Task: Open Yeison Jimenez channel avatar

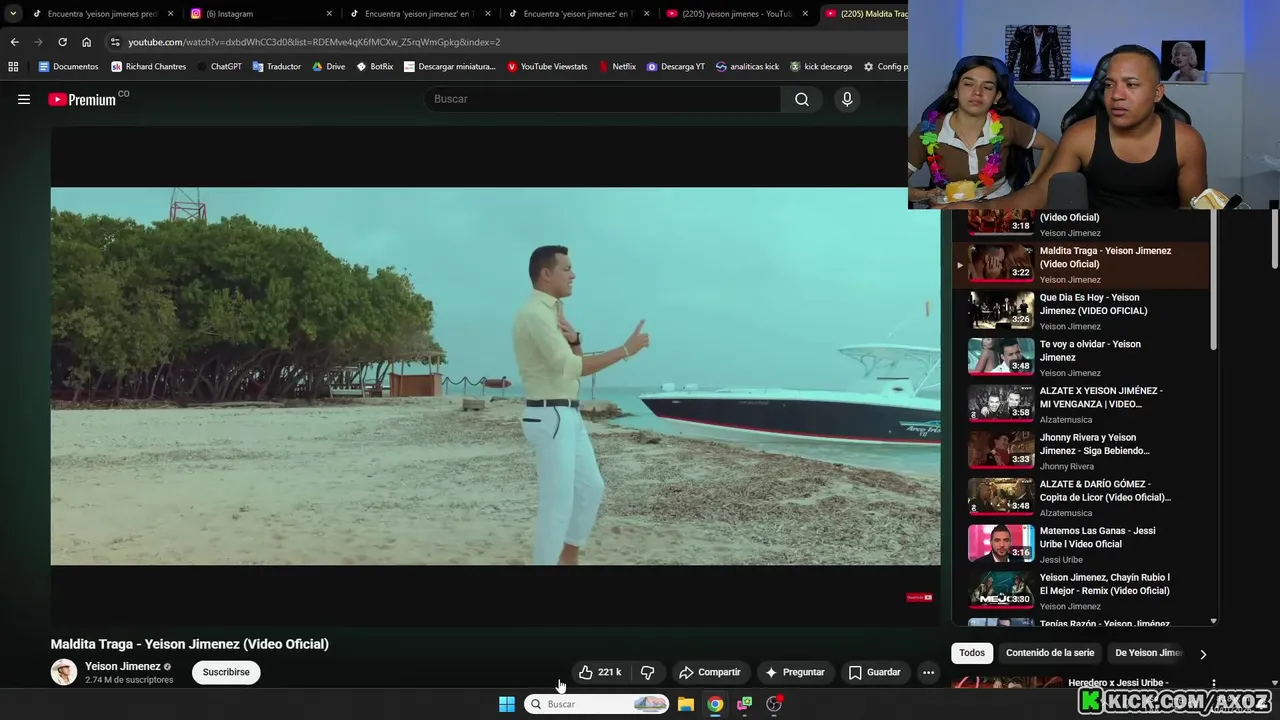Action: coord(64,672)
